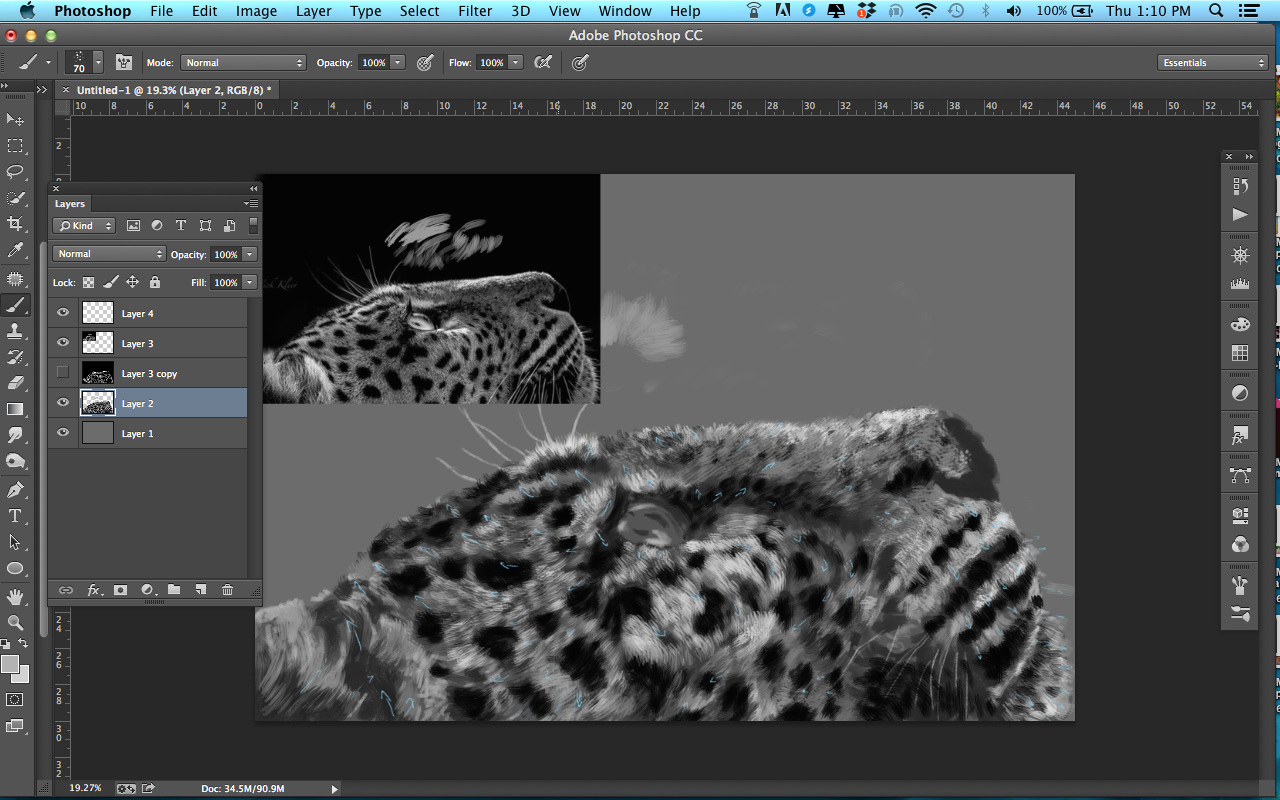Select the Move tool
Viewport: 1280px width, 800px height.
[15, 120]
